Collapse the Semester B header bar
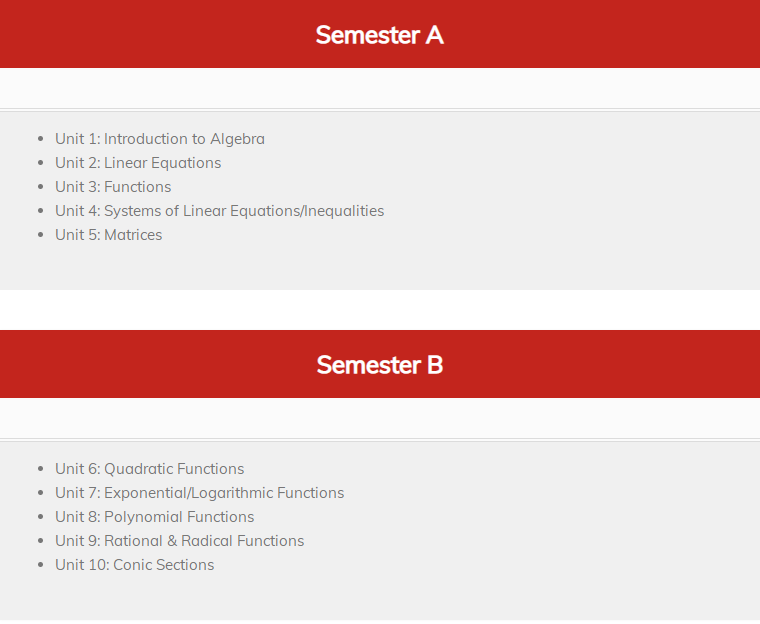 tap(380, 364)
